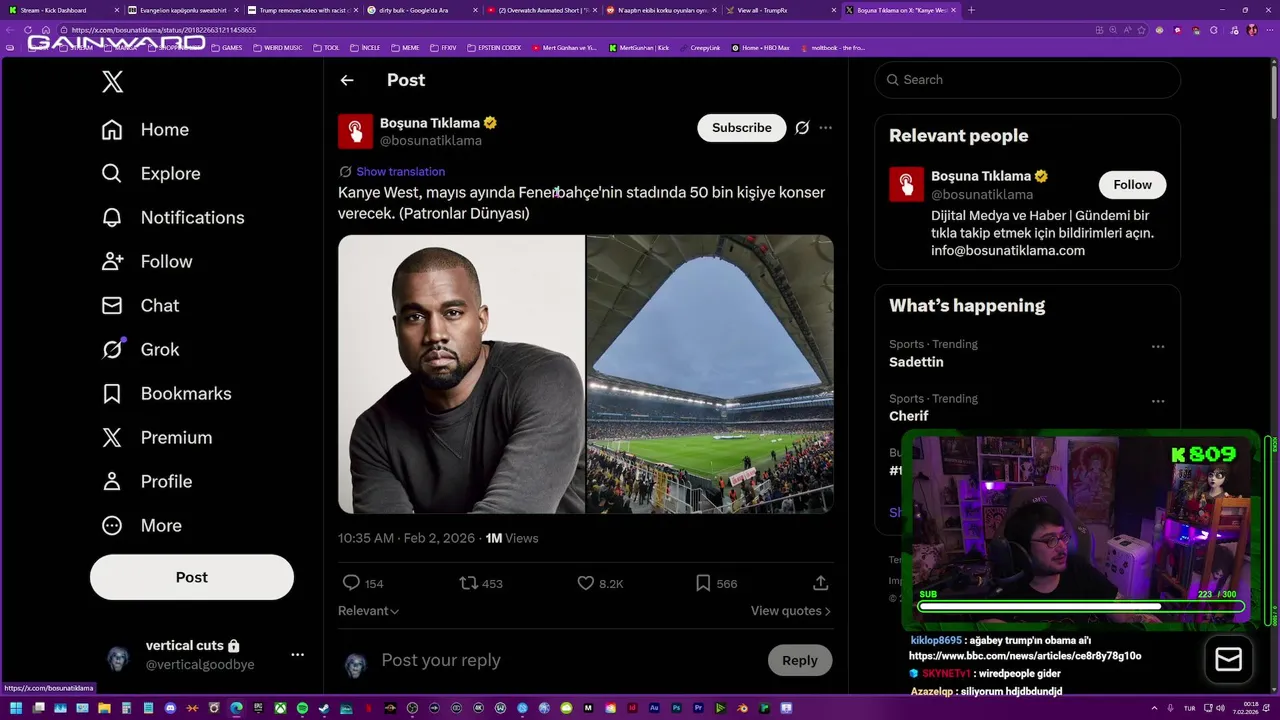Open the EPSTEIN CODEX bookmarks folder

point(493,48)
